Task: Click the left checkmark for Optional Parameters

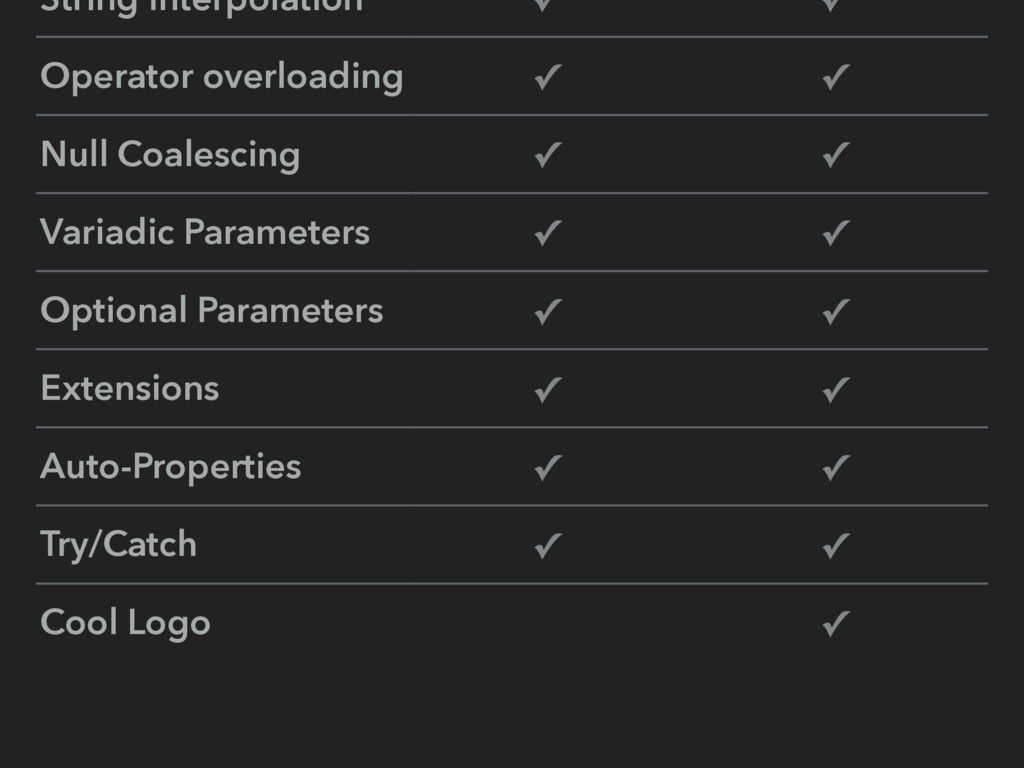Action: pyautogui.click(x=546, y=311)
